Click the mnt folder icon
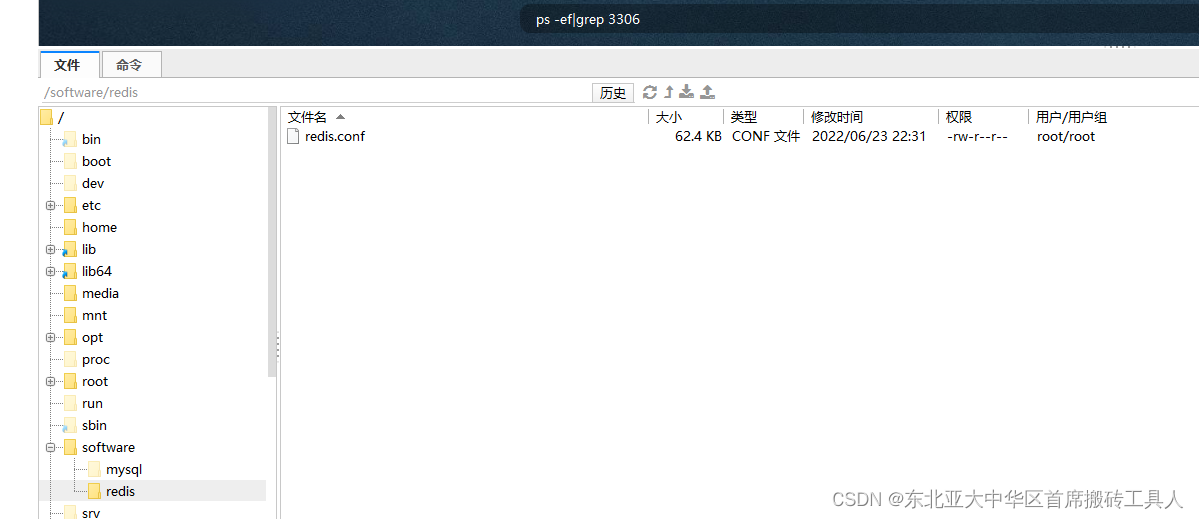Screen dimensions: 1199x519 [70, 315]
